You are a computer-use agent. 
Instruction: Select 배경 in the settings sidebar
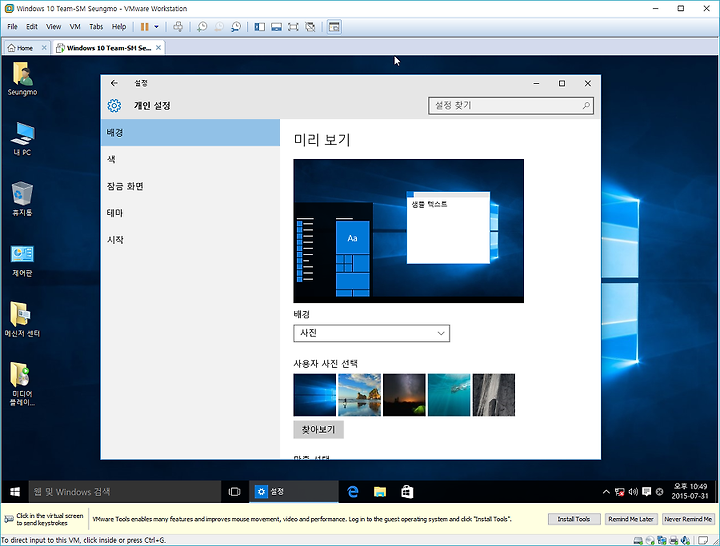(x=190, y=133)
